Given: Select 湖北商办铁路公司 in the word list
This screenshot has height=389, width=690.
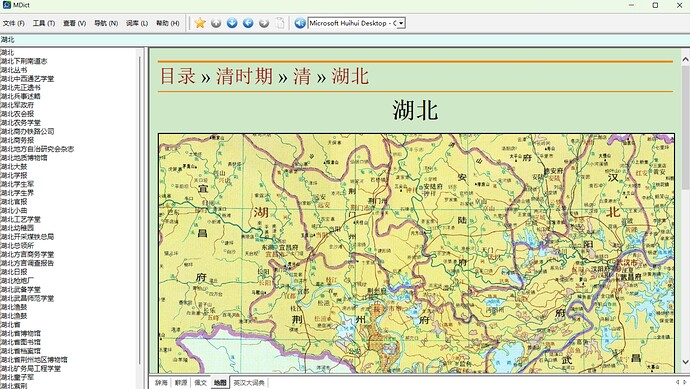Looking at the screenshot, I should 27,131.
